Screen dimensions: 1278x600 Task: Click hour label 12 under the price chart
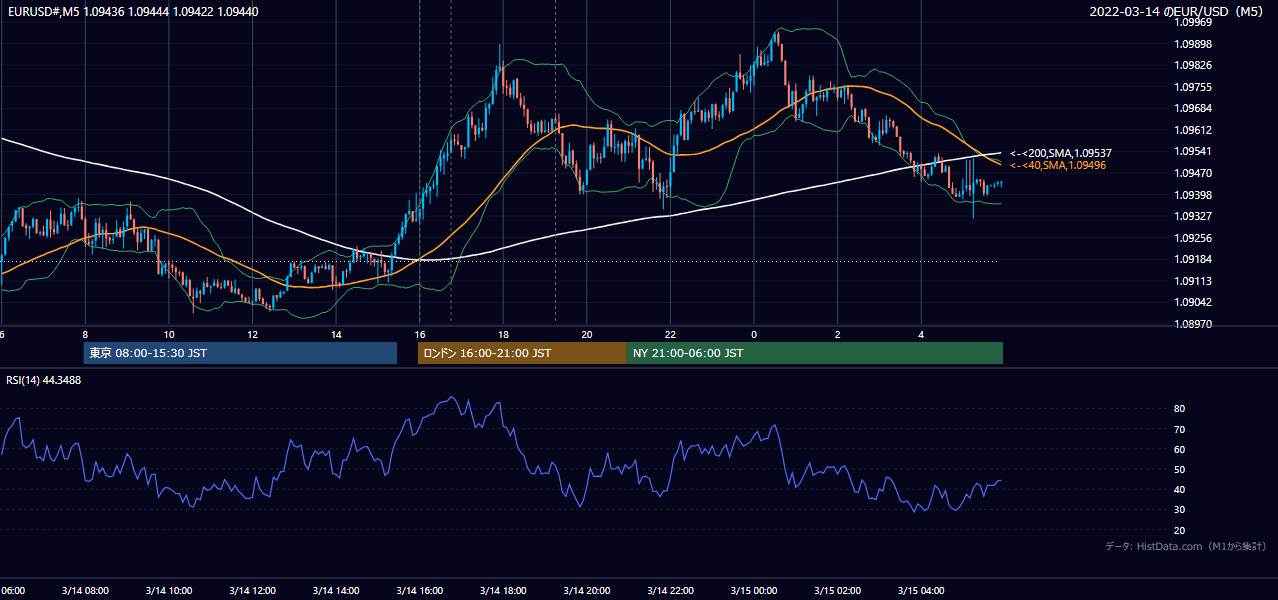pos(252,334)
